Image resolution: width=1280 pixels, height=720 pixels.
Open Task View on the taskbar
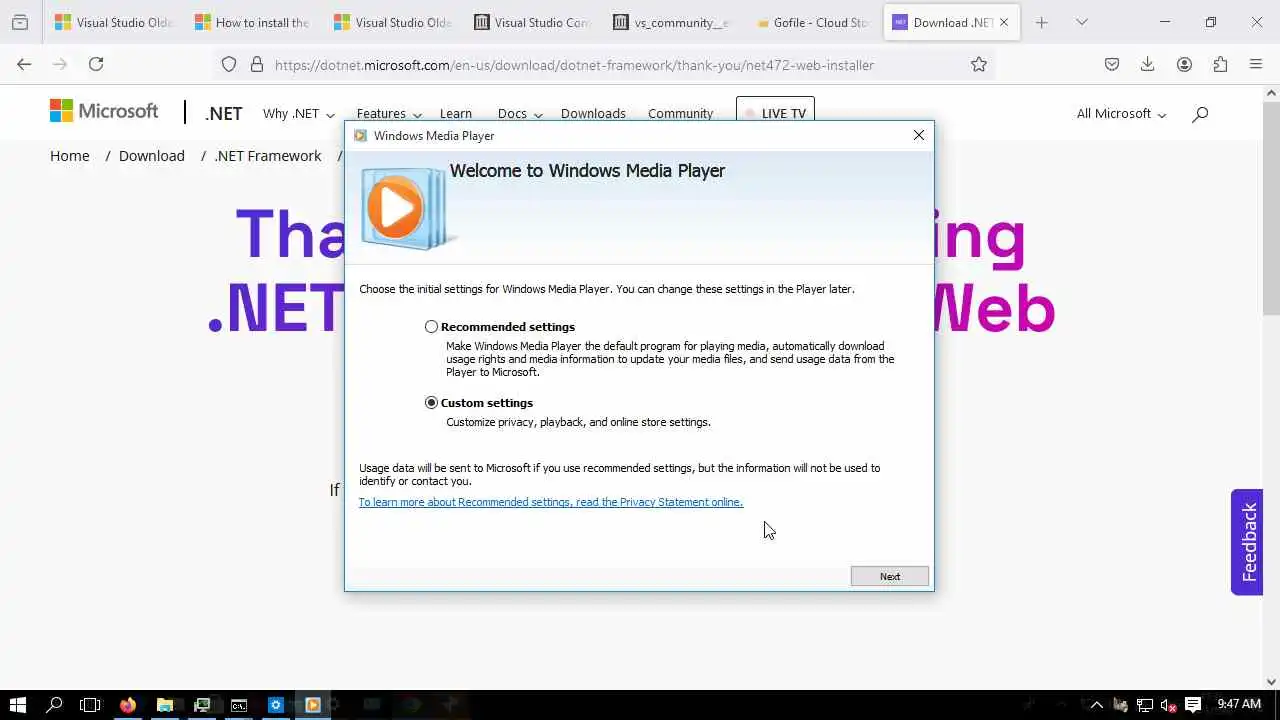coord(90,705)
